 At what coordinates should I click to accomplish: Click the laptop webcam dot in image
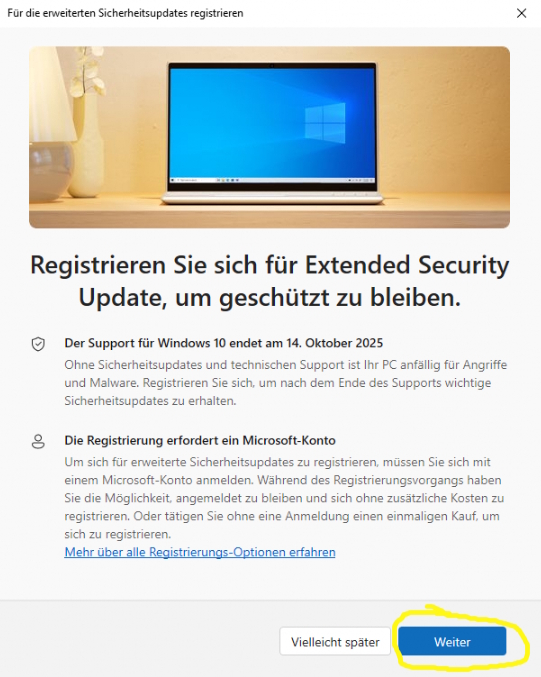(272, 66)
